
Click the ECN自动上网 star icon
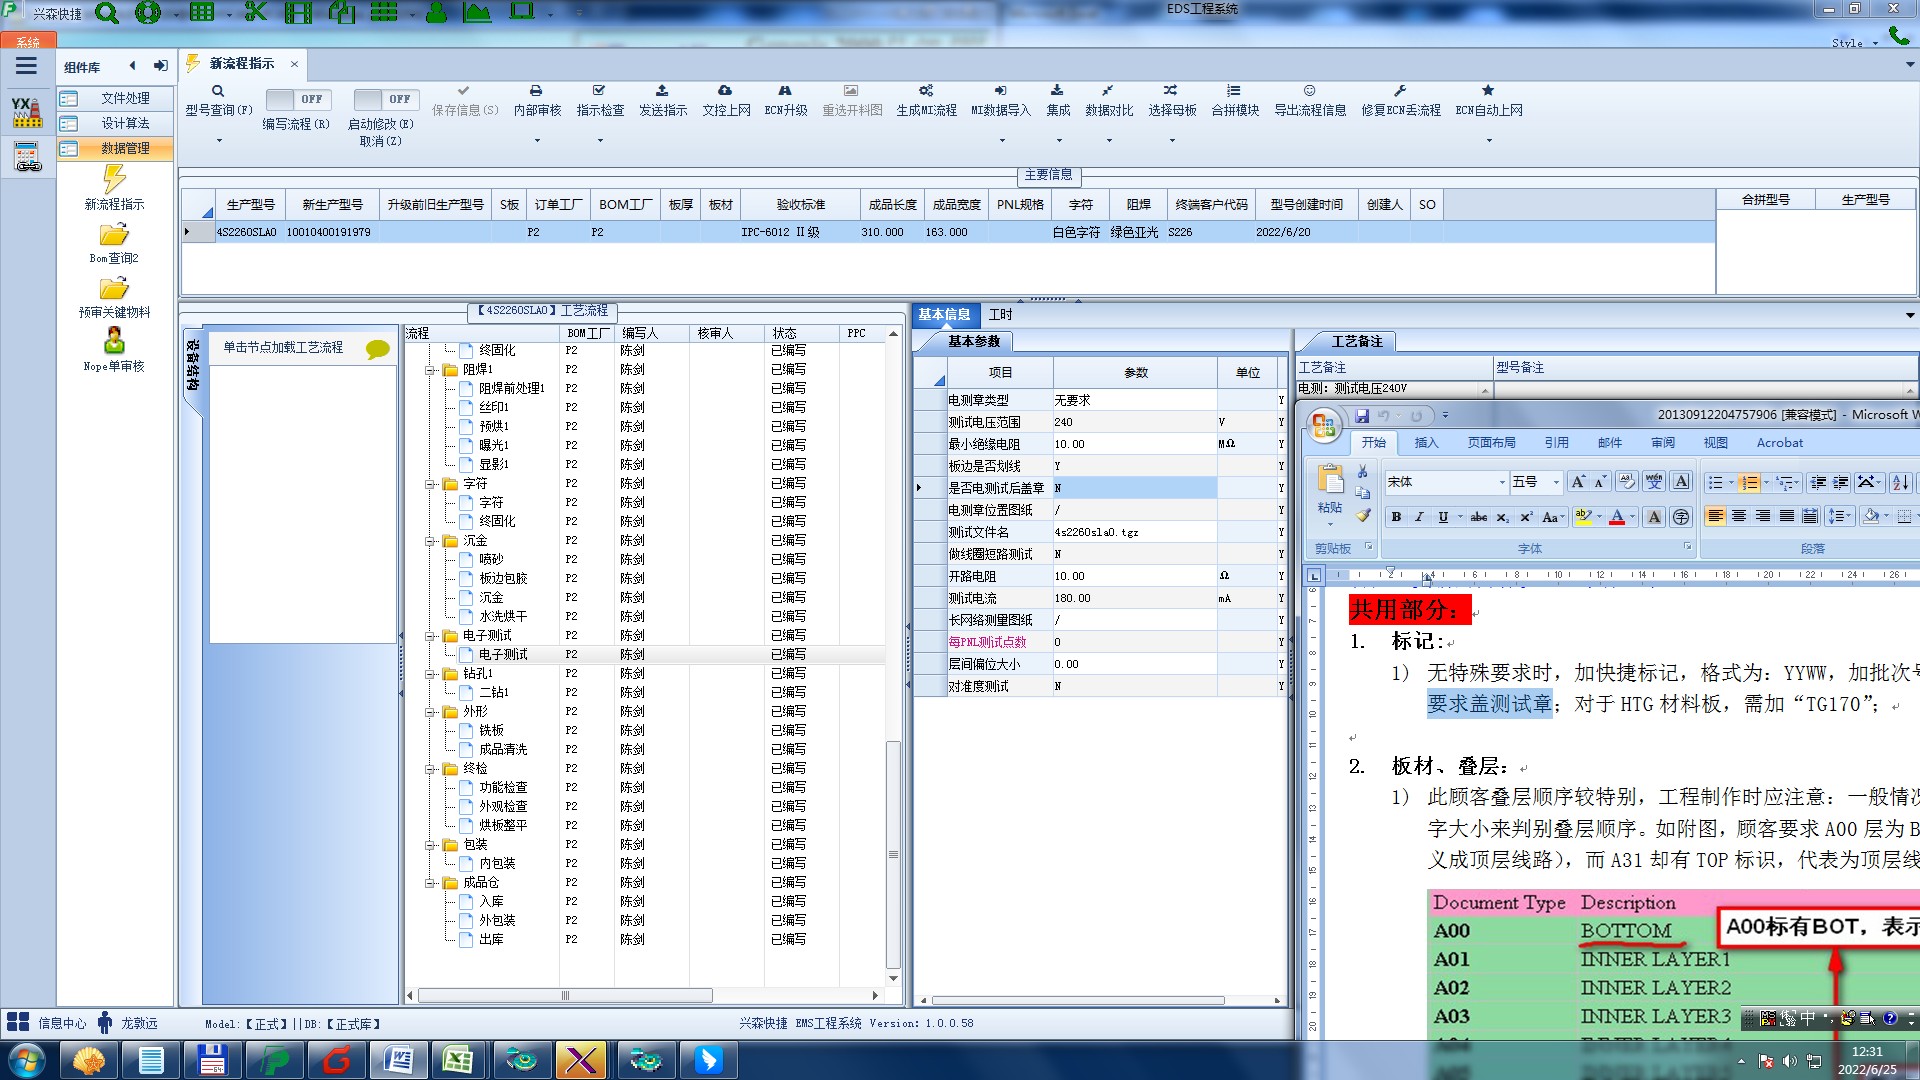tap(1488, 91)
